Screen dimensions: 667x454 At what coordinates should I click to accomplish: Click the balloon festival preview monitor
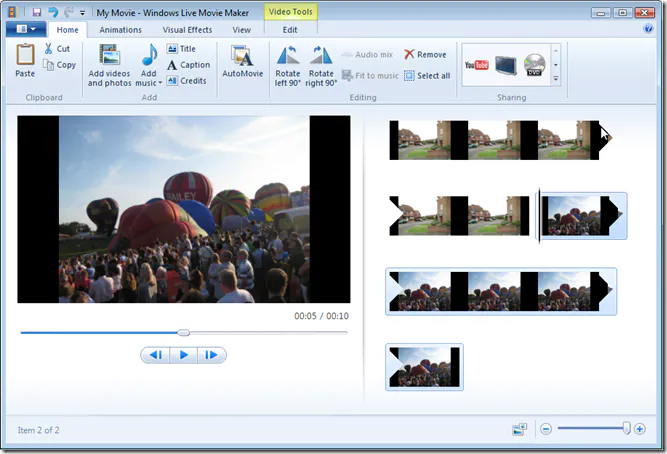coord(184,209)
